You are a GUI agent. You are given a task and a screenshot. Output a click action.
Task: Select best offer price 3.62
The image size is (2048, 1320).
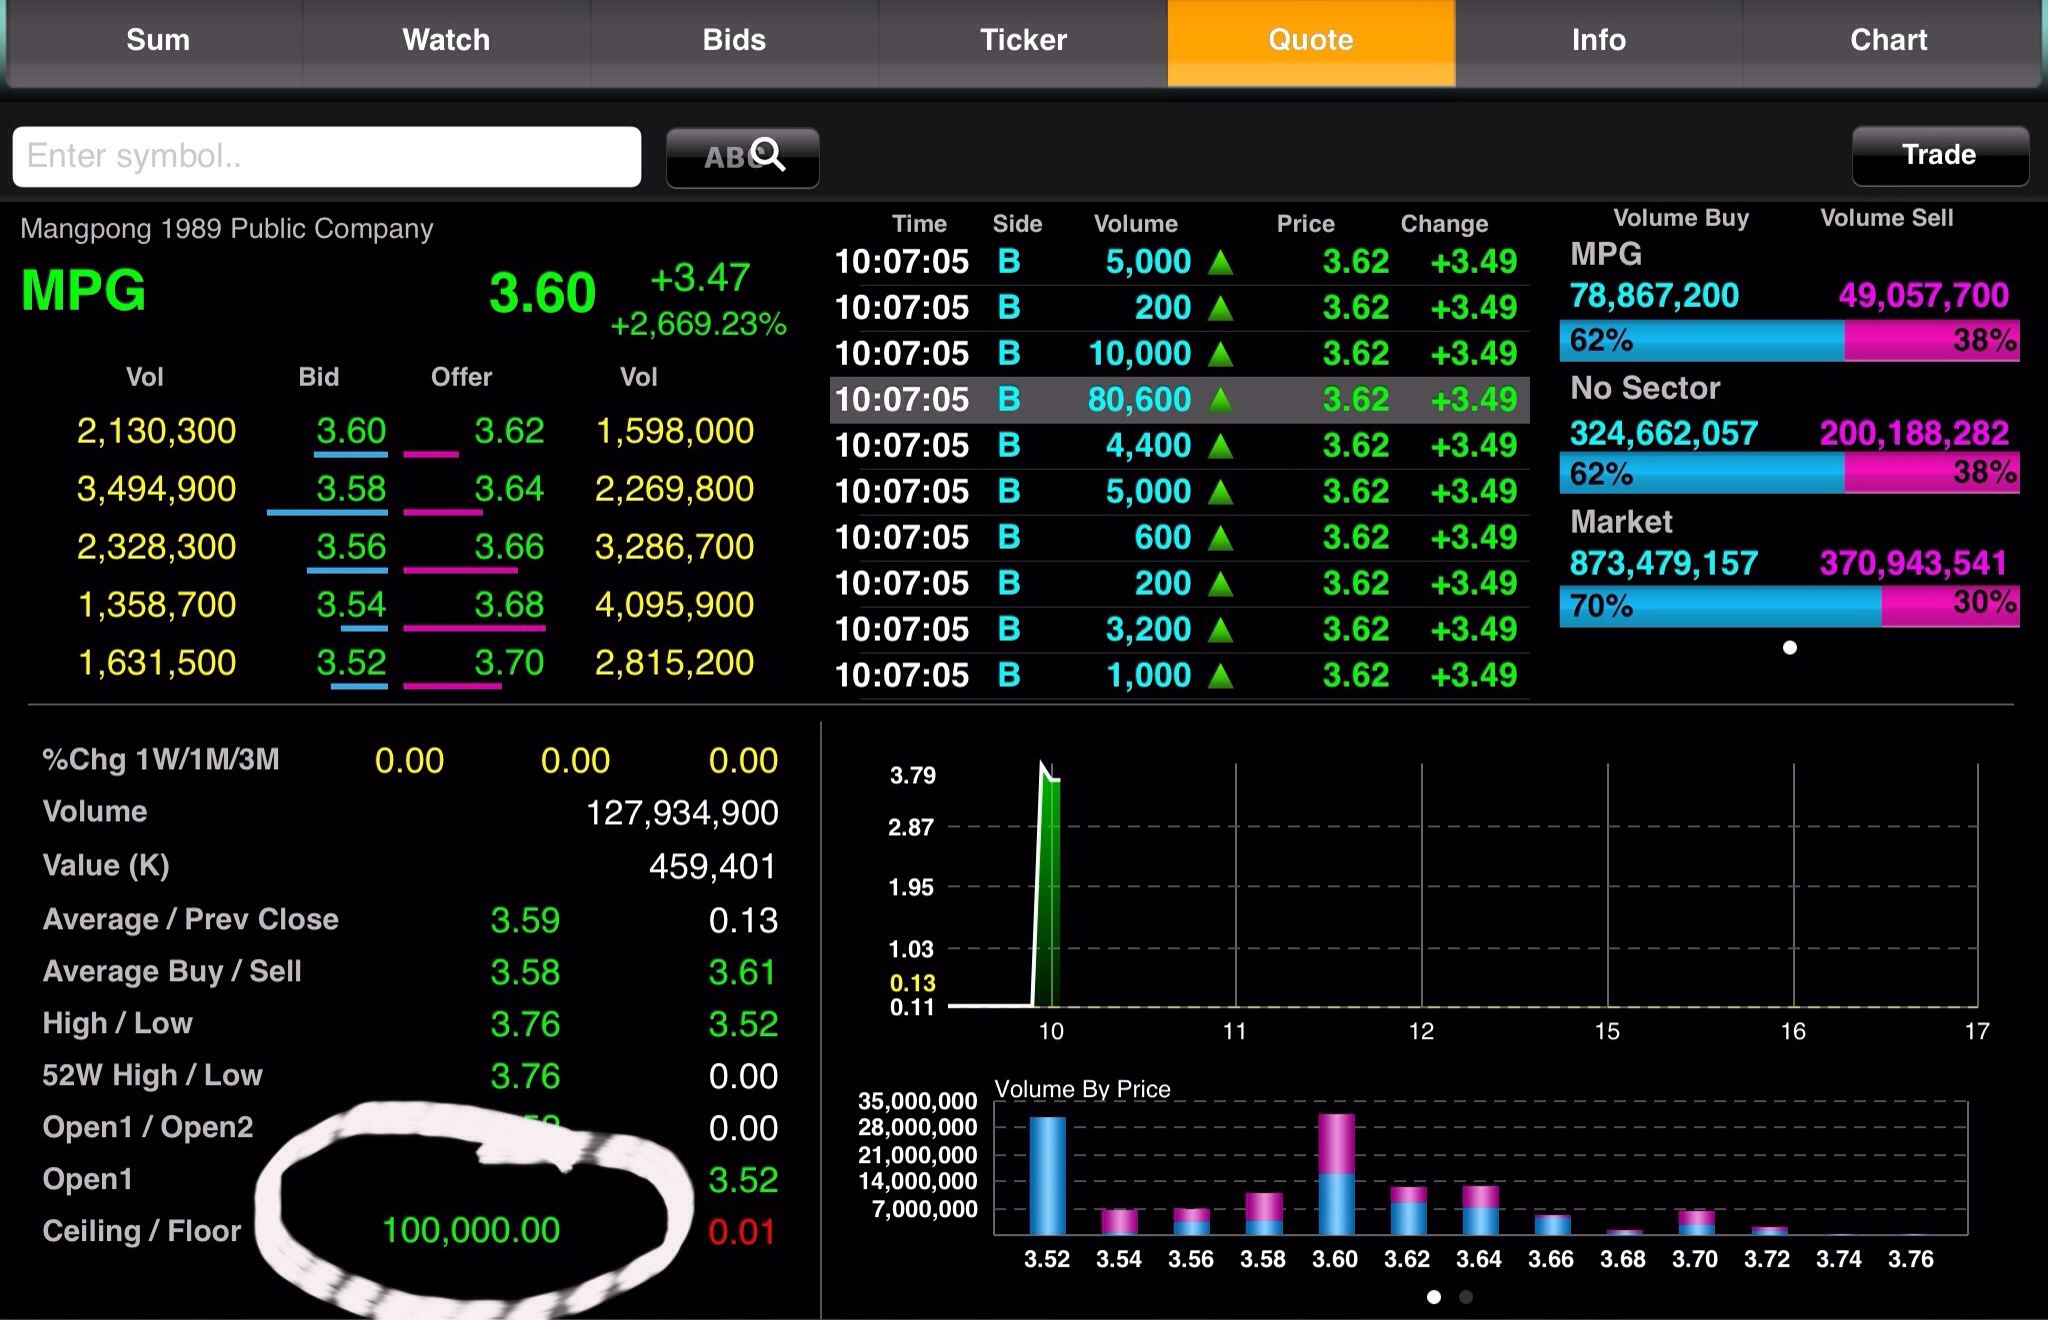tap(508, 431)
